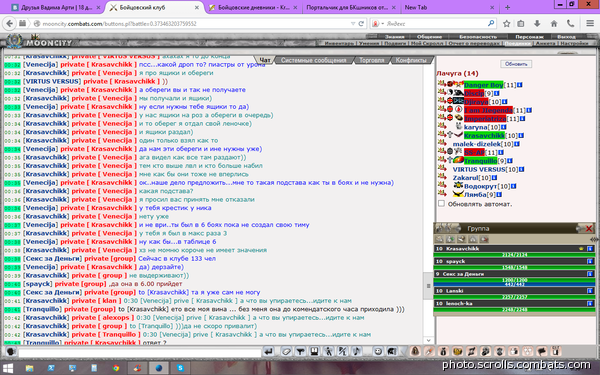Switch to the Системные сообщения tab

click(x=313, y=60)
